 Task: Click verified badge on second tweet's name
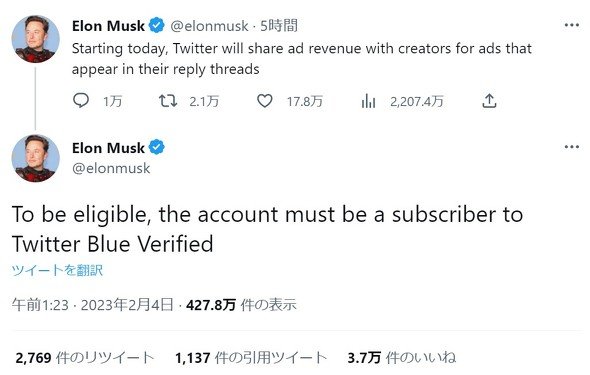(x=157, y=147)
